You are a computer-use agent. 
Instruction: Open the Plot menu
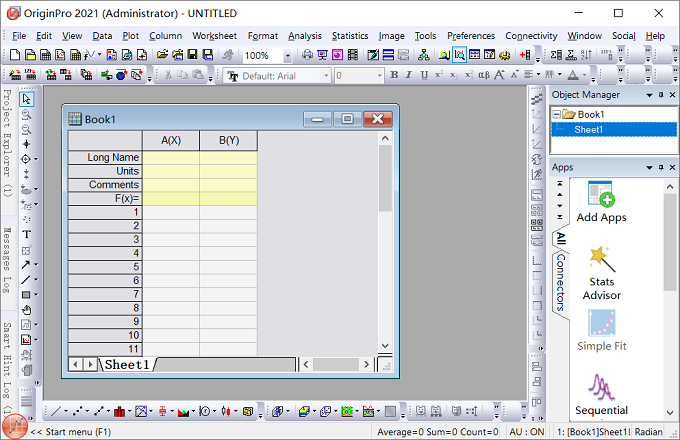tap(131, 36)
